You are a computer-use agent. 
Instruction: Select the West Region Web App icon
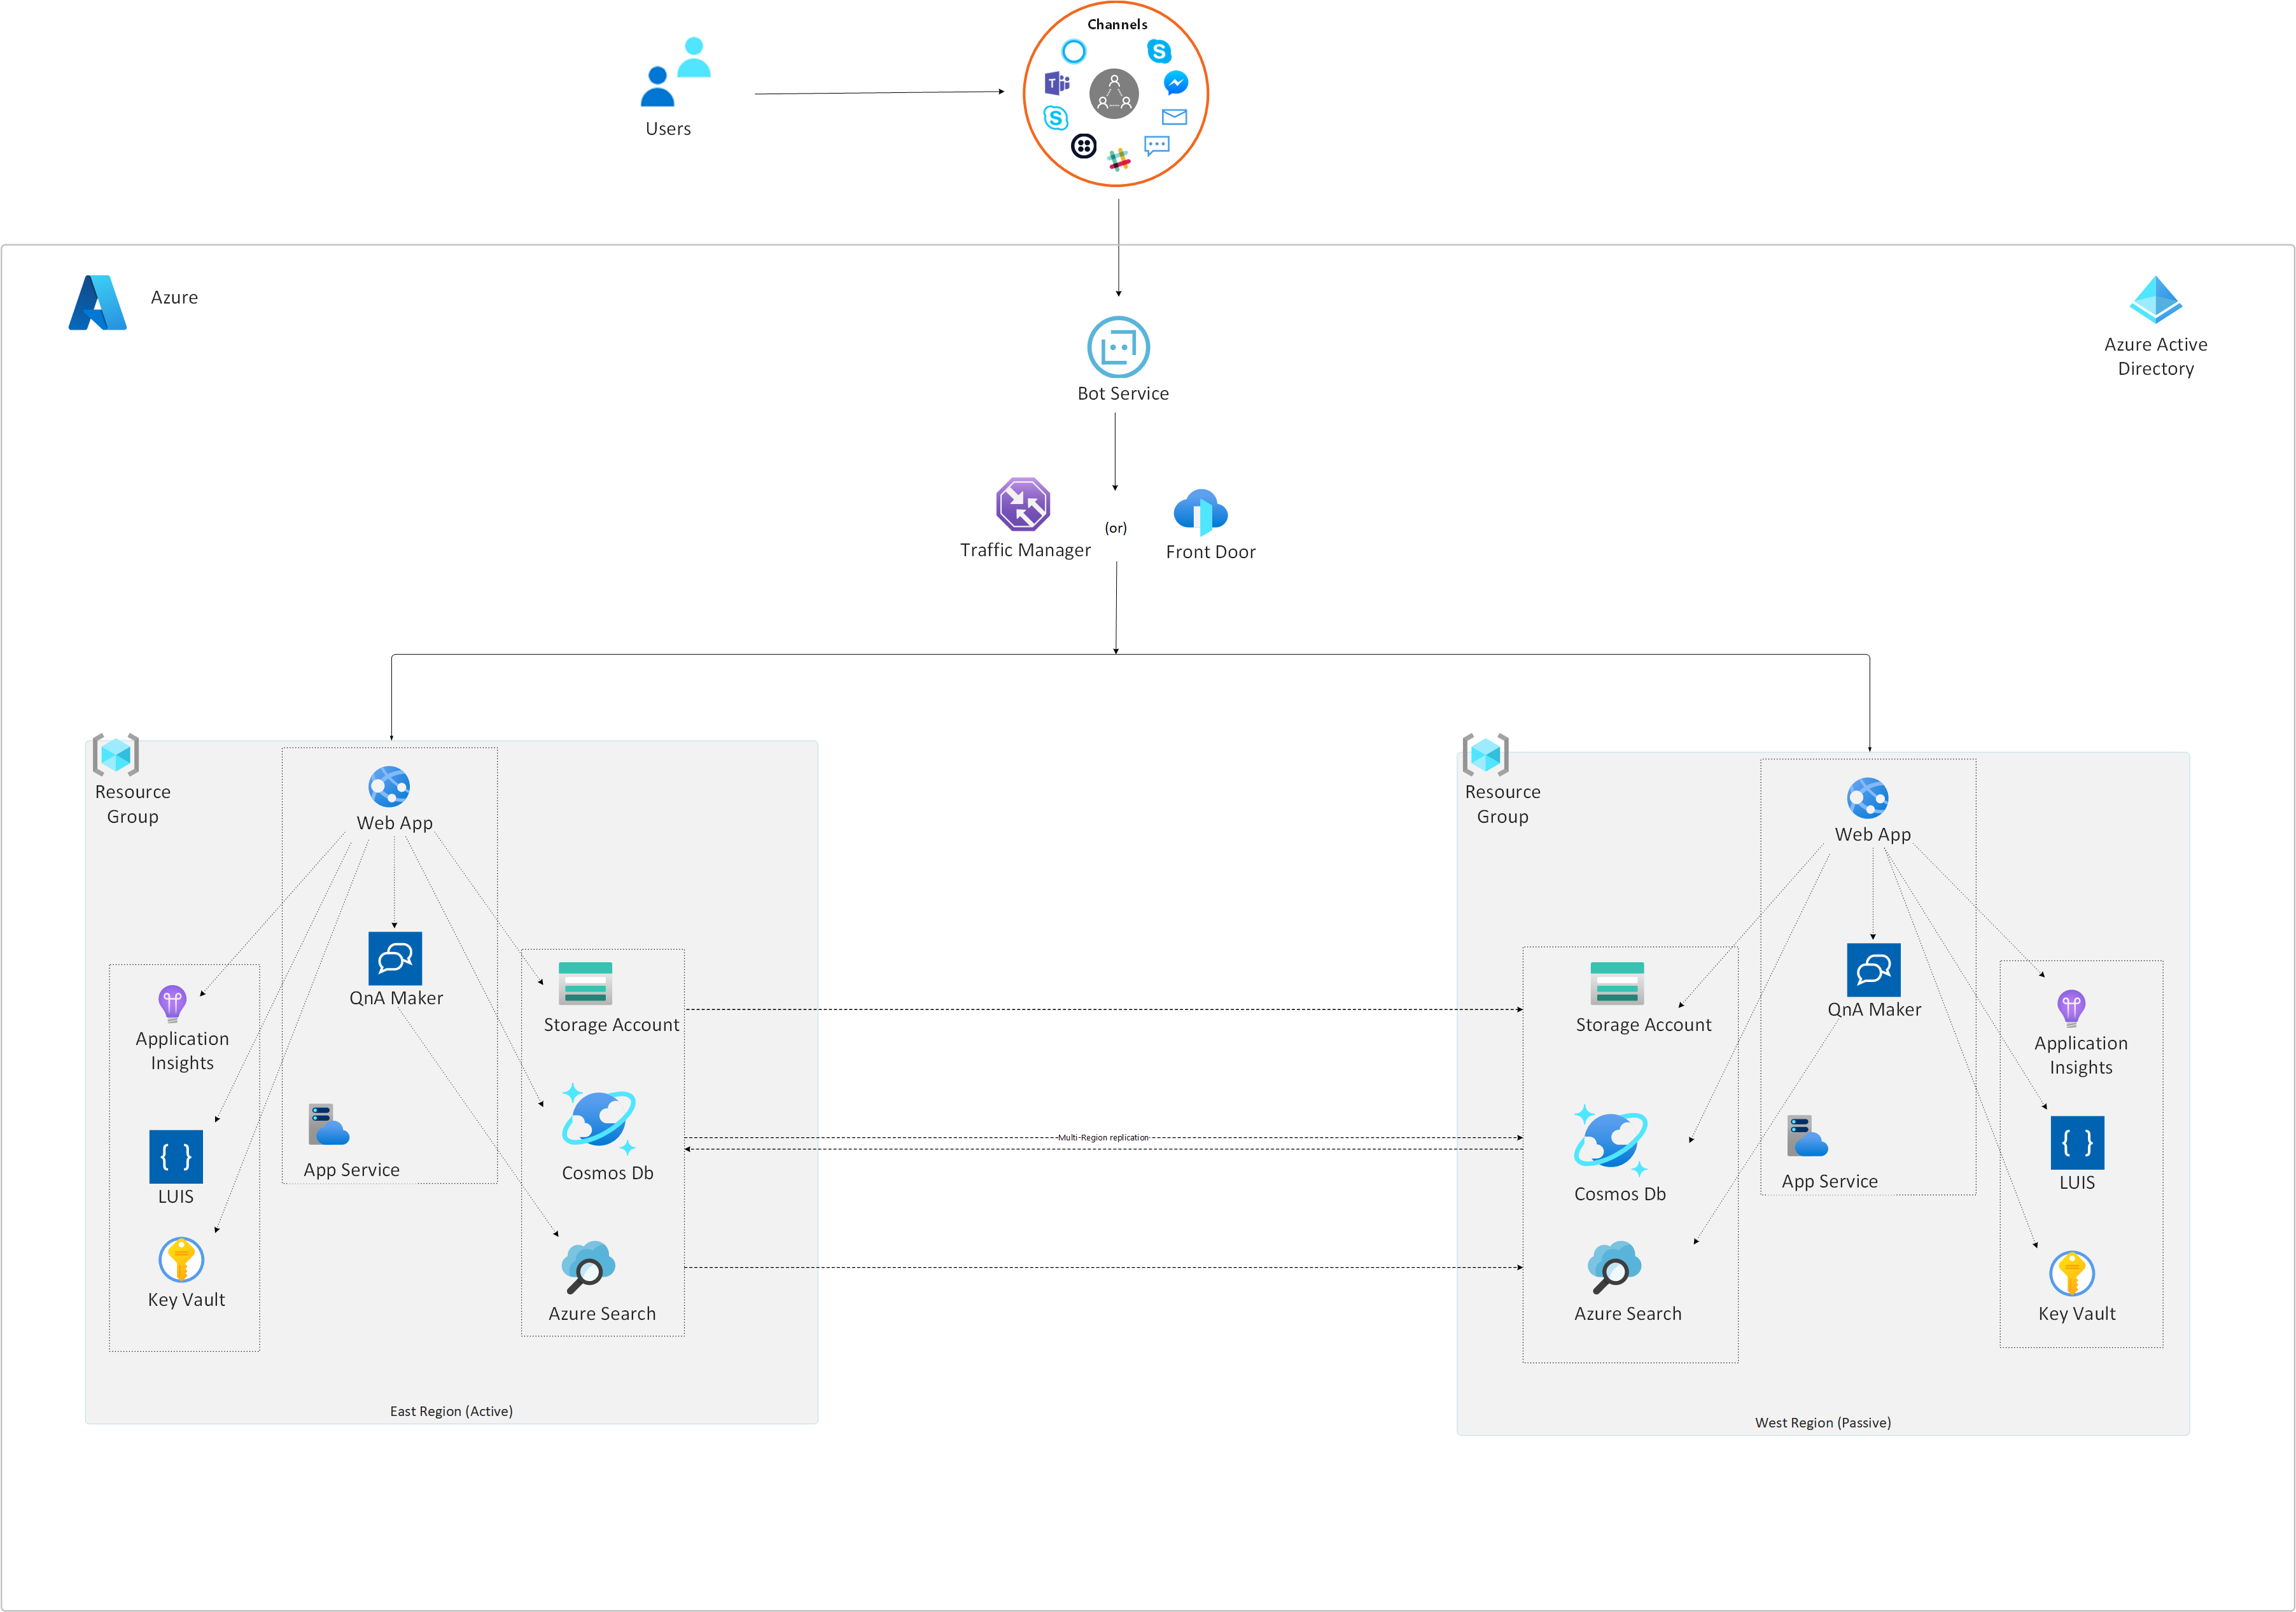(x=1867, y=798)
